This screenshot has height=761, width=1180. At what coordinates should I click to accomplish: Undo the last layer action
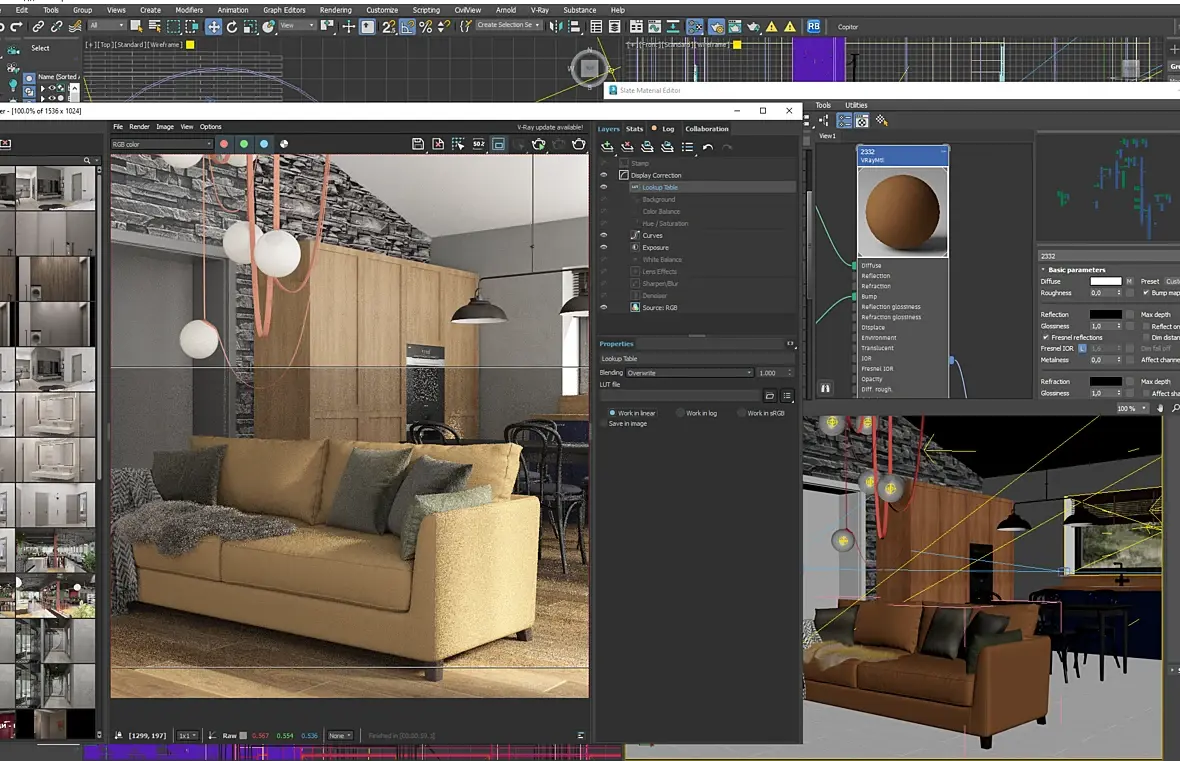pos(708,147)
